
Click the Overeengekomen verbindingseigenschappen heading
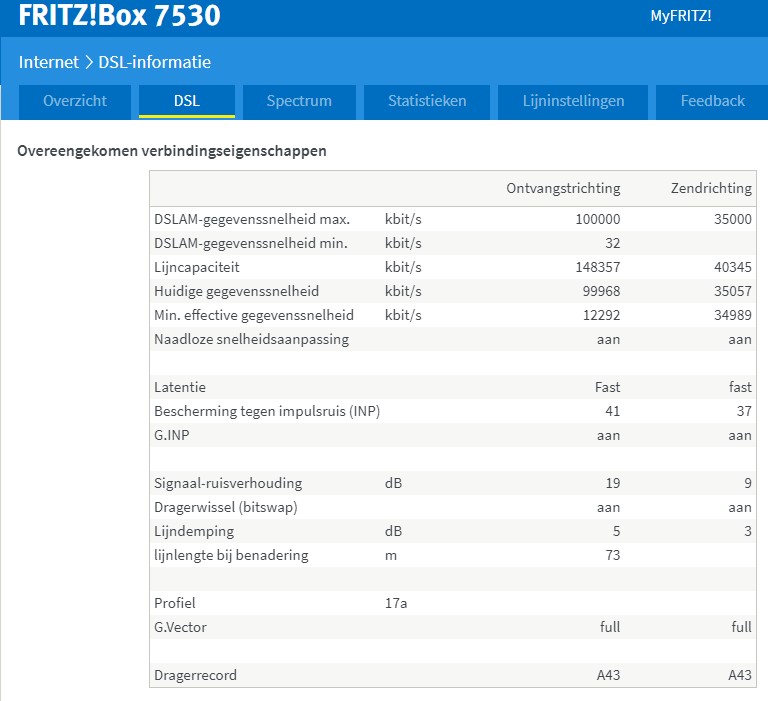(x=172, y=152)
